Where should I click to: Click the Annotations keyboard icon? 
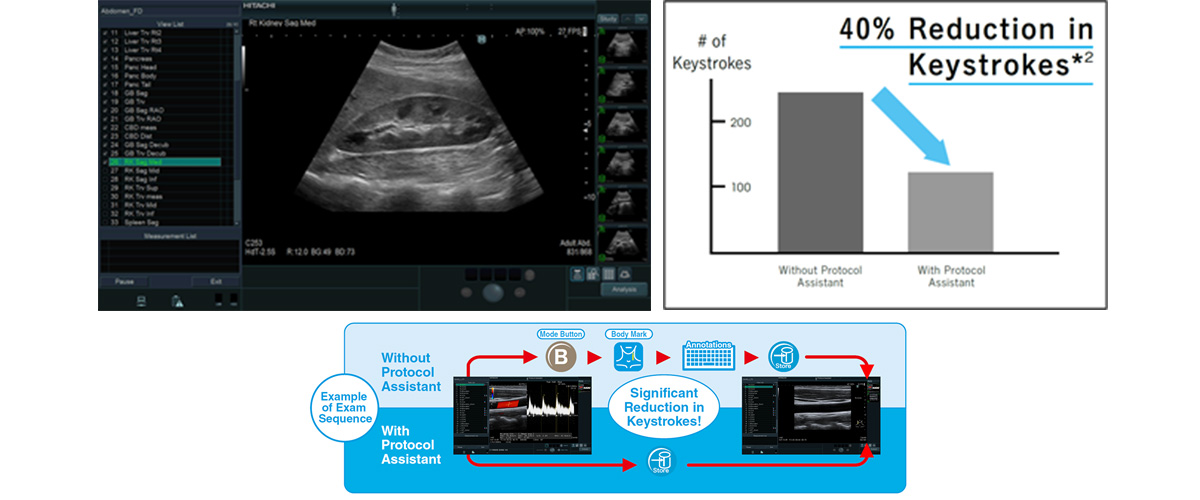(708, 358)
